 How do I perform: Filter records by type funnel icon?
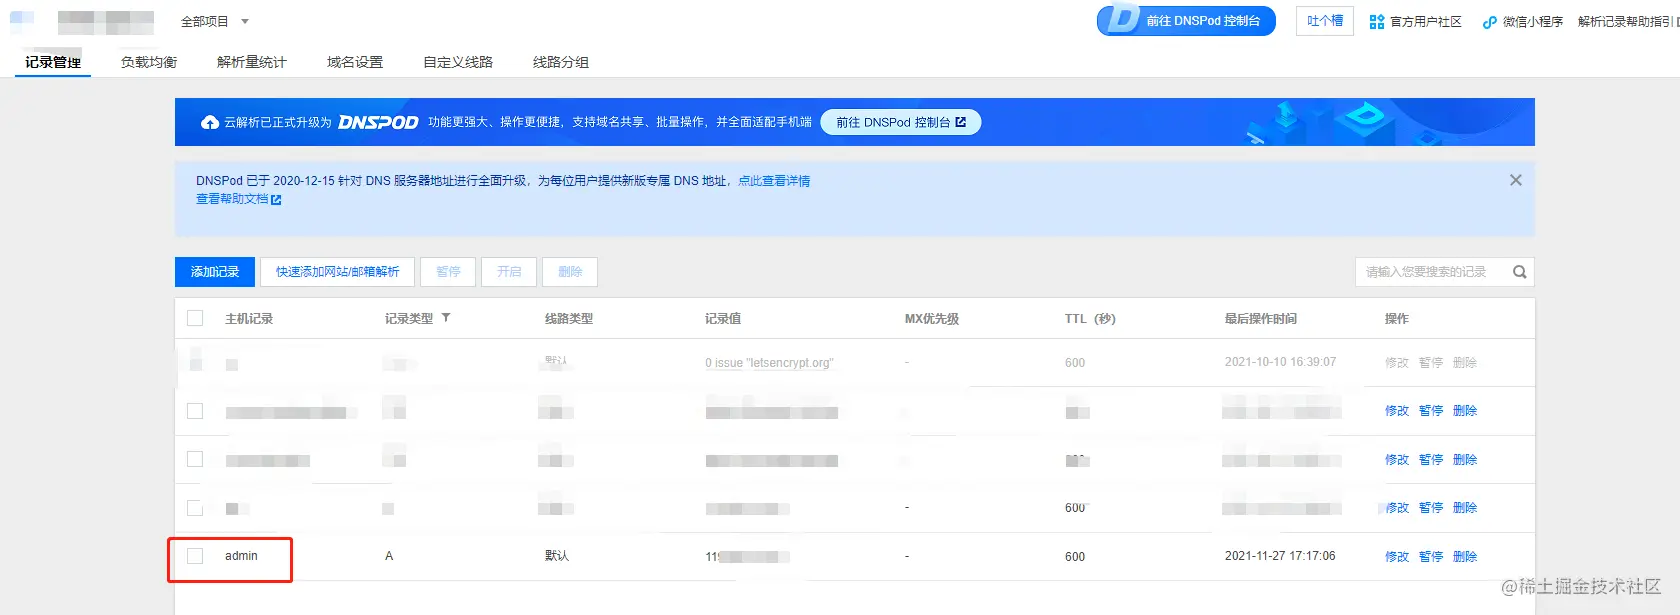tap(446, 318)
